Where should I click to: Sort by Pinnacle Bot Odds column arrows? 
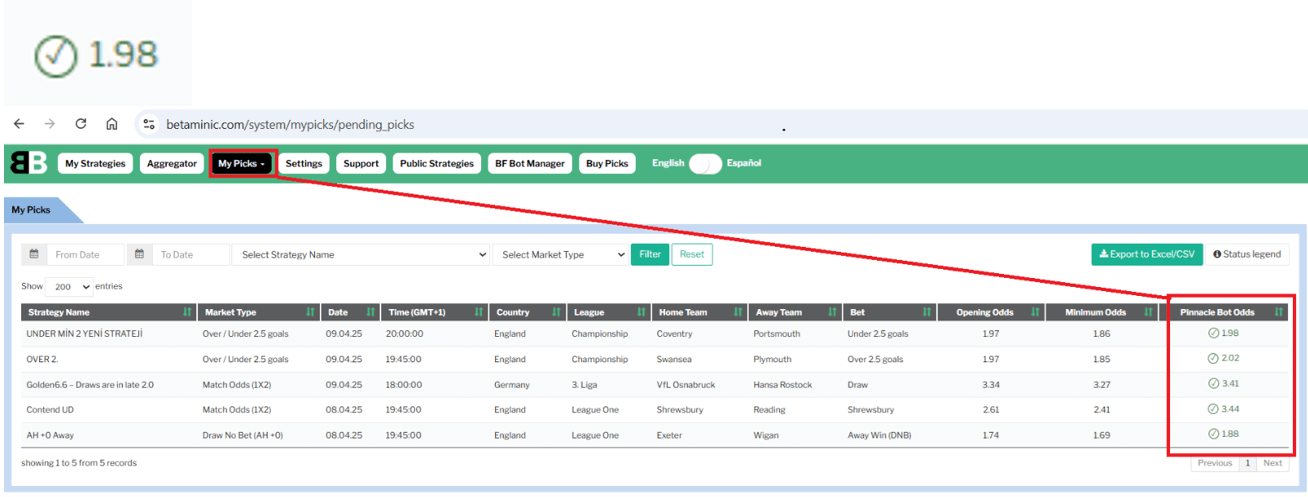point(1278,313)
